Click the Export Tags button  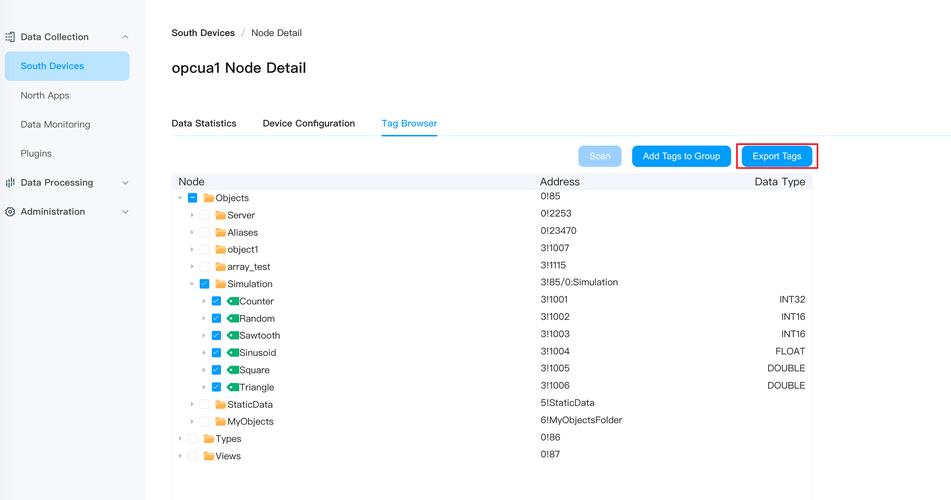coord(777,156)
